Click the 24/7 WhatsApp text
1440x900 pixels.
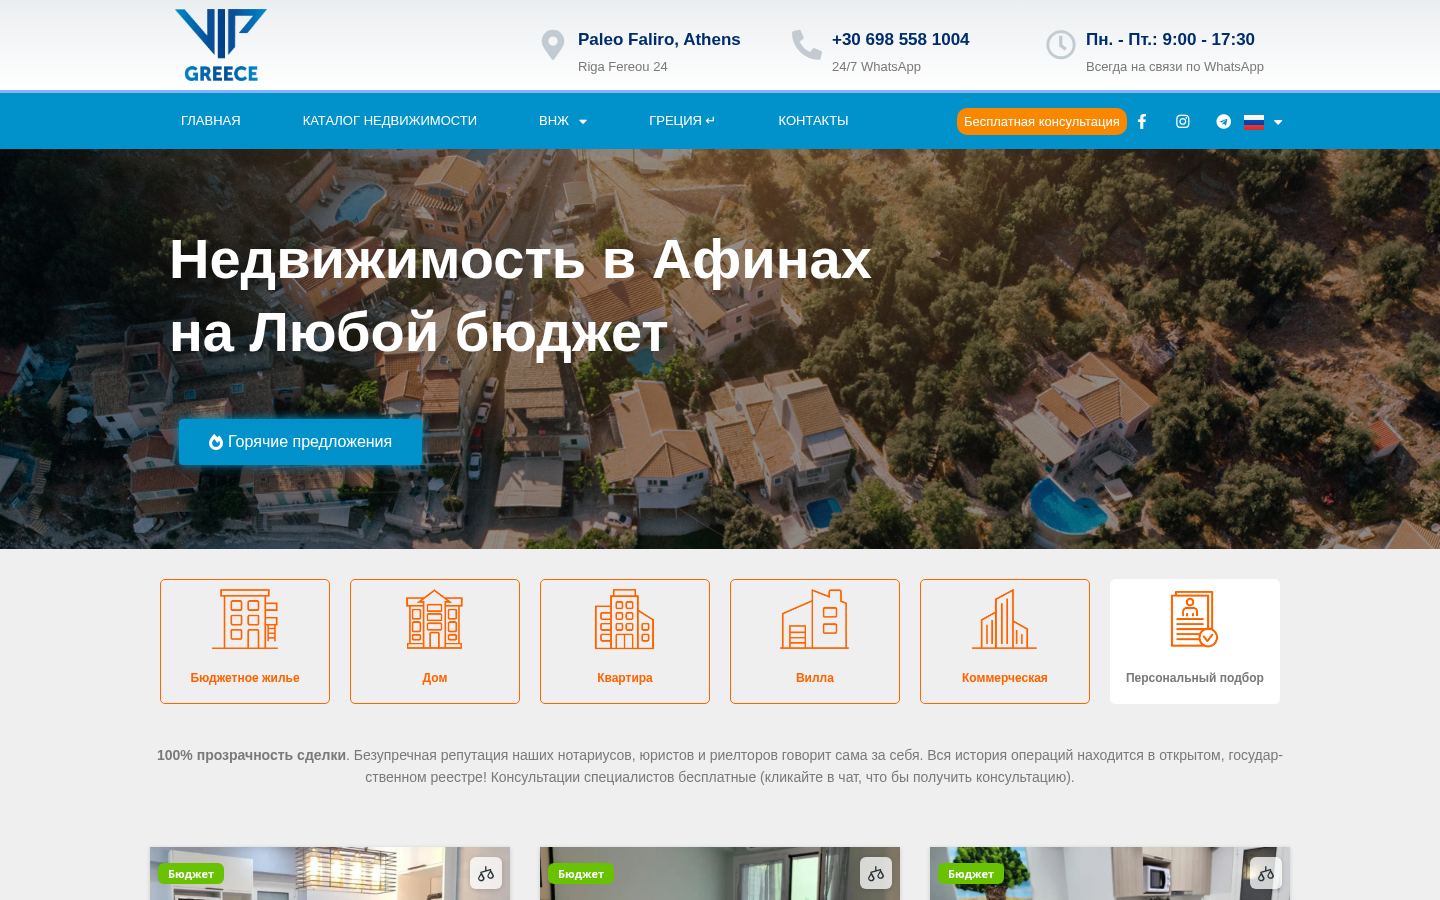click(876, 67)
